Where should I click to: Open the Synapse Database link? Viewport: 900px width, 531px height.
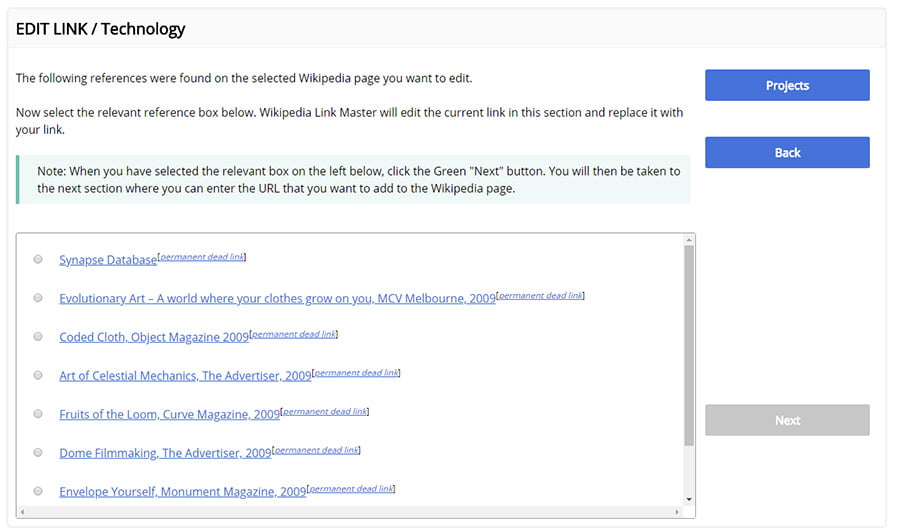tap(108, 260)
